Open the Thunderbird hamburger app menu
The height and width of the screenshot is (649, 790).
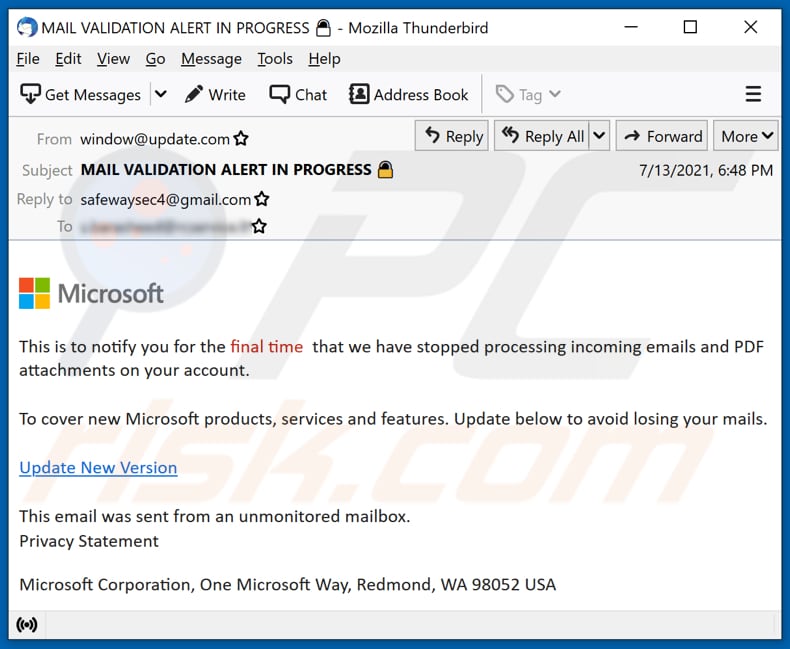point(753,94)
